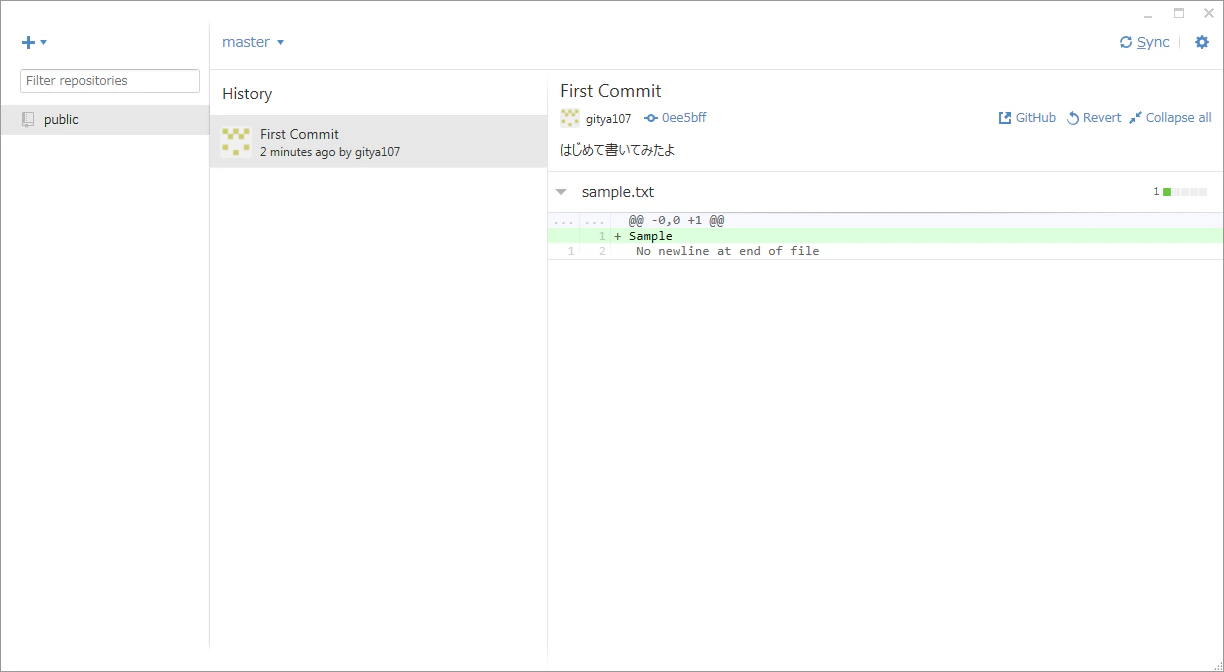Image resolution: width=1224 pixels, height=672 pixels.
Task: Open the settings gear menu
Action: 1202,42
